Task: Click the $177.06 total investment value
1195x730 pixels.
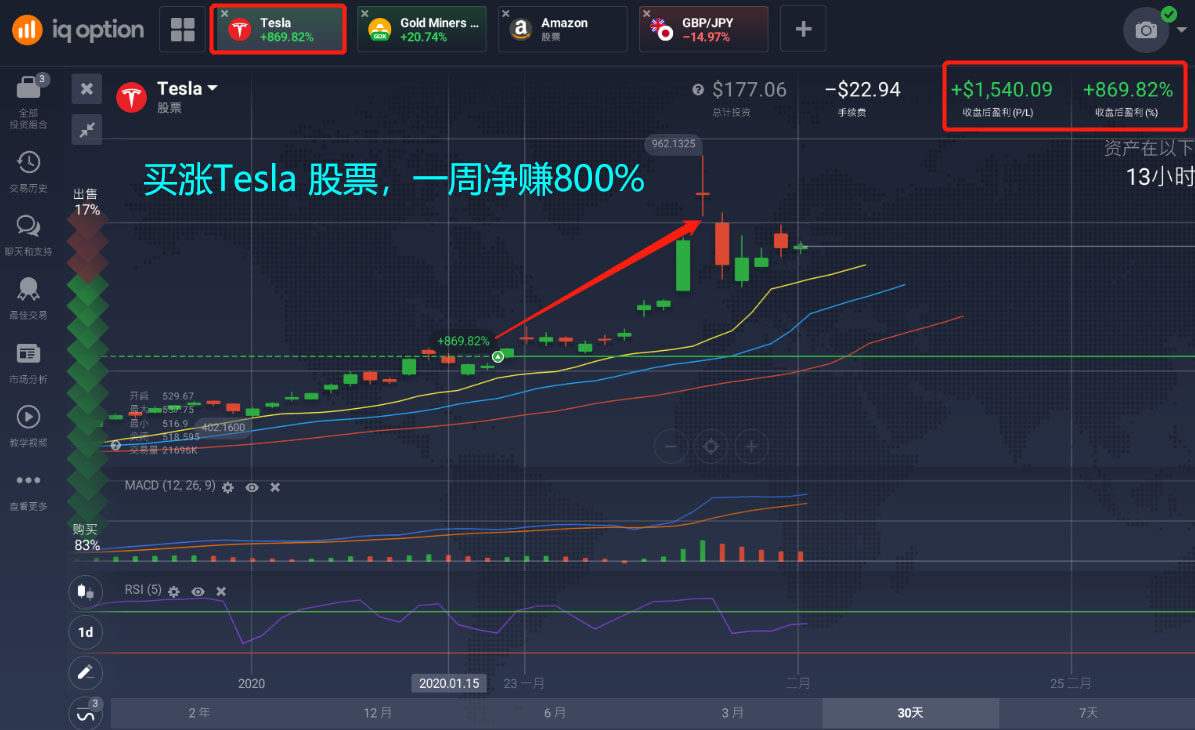Action: (749, 90)
